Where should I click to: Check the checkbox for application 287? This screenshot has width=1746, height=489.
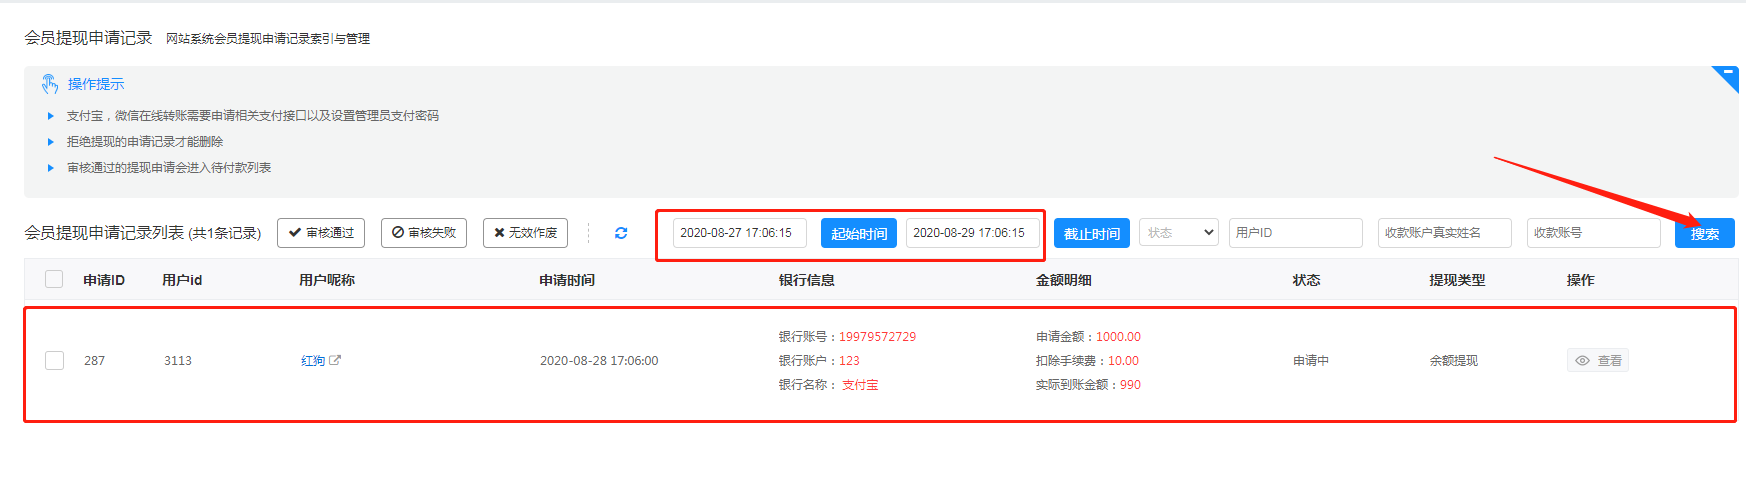(x=55, y=361)
